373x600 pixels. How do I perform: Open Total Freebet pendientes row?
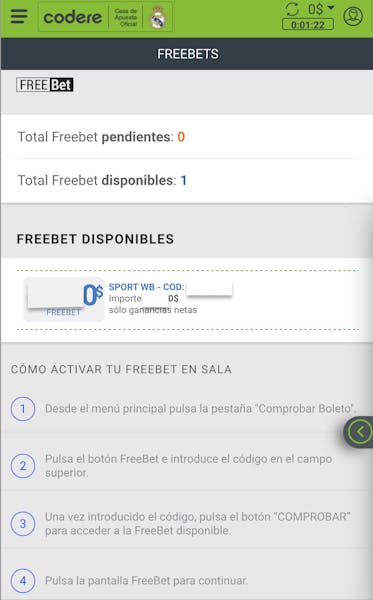point(187,137)
